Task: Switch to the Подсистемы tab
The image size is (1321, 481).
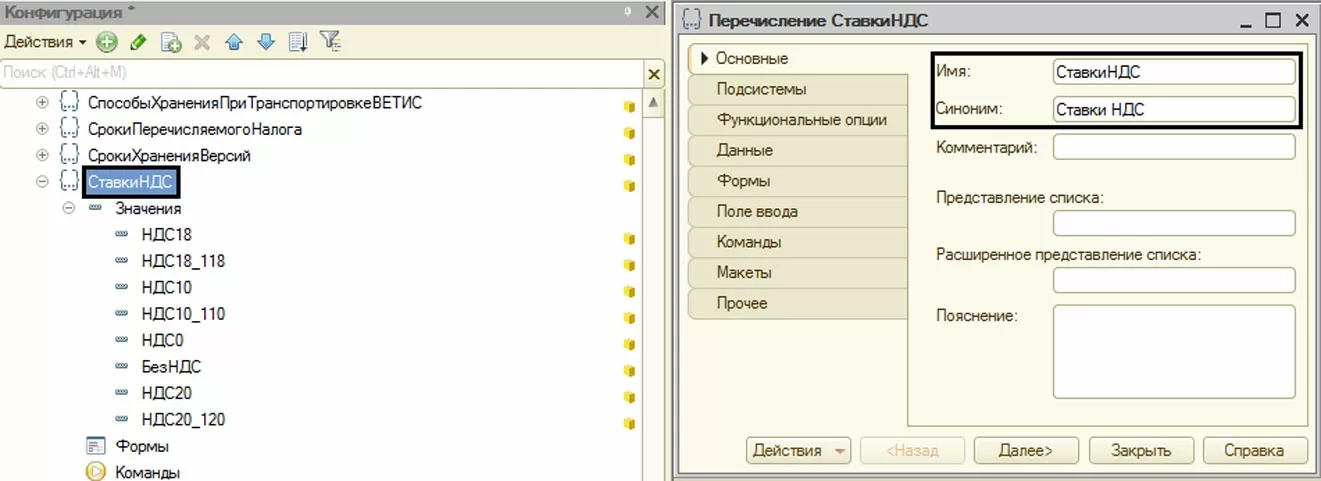Action: [x=761, y=89]
